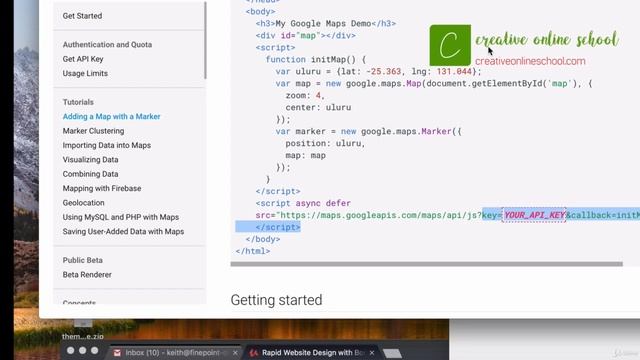640x360 pixels.
Task: Click the div id="map" code line
Action: click(x=306, y=36)
